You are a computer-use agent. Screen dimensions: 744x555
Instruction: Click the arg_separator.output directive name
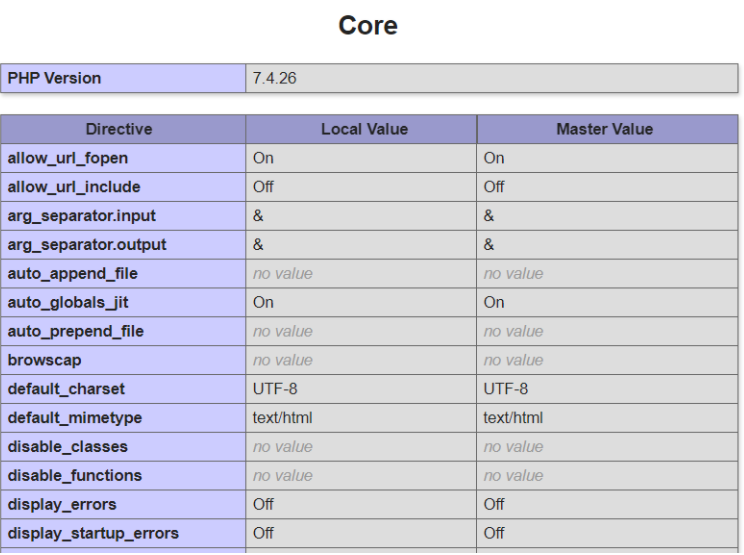click(87, 245)
